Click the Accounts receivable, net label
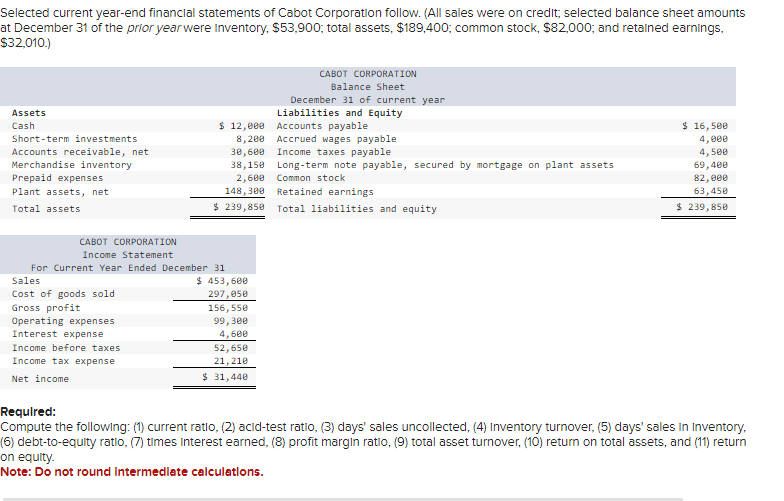The width and height of the screenshot is (784, 501). point(80,152)
